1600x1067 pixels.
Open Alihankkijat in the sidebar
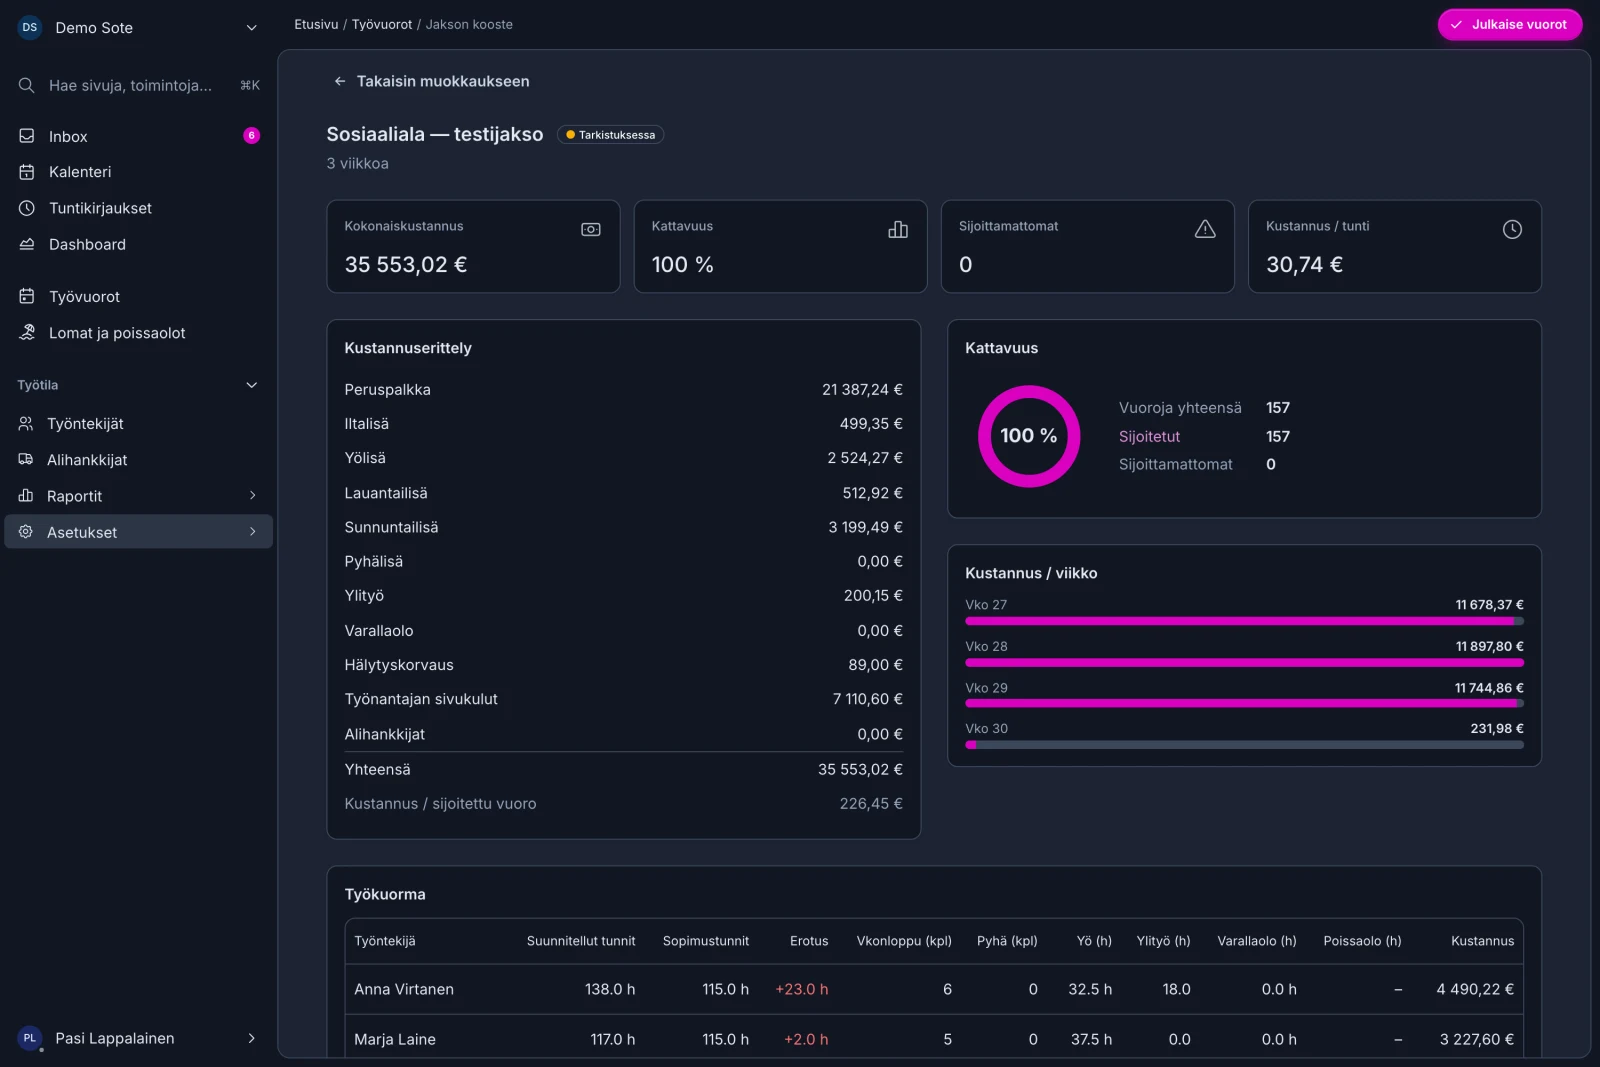pyautogui.click(x=139, y=460)
